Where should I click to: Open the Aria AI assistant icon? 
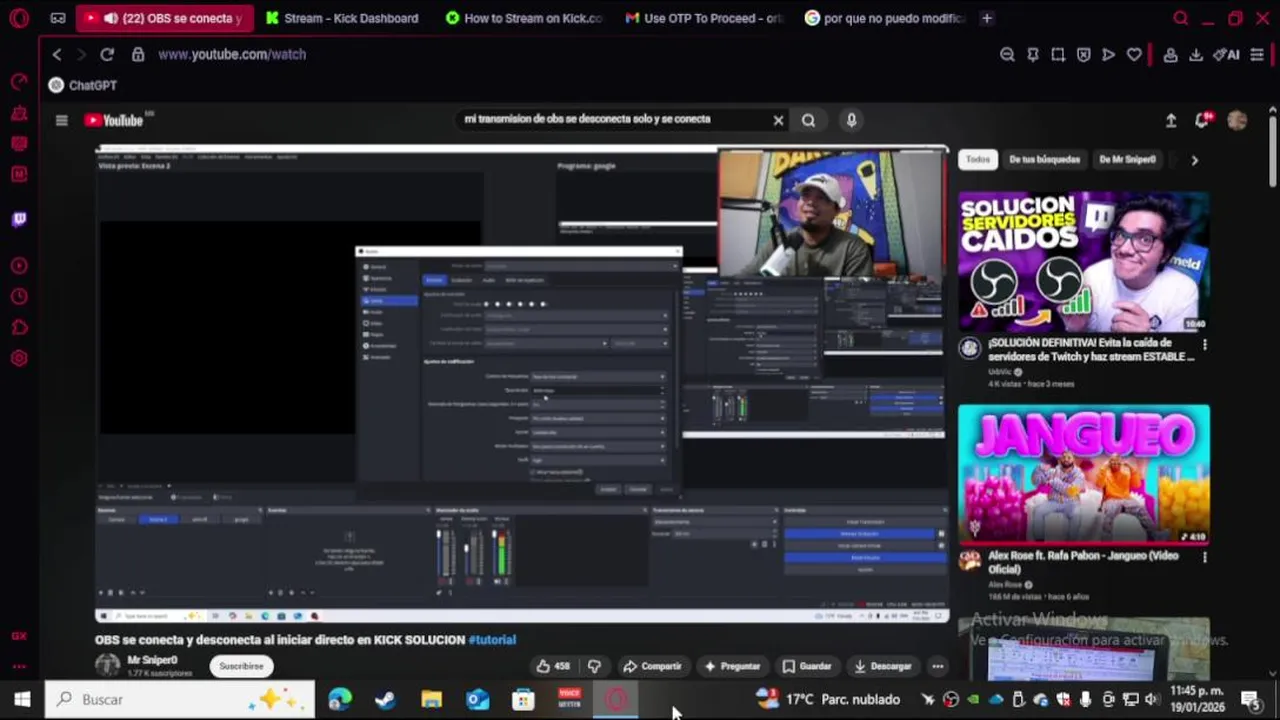pyautogui.click(x=1226, y=55)
